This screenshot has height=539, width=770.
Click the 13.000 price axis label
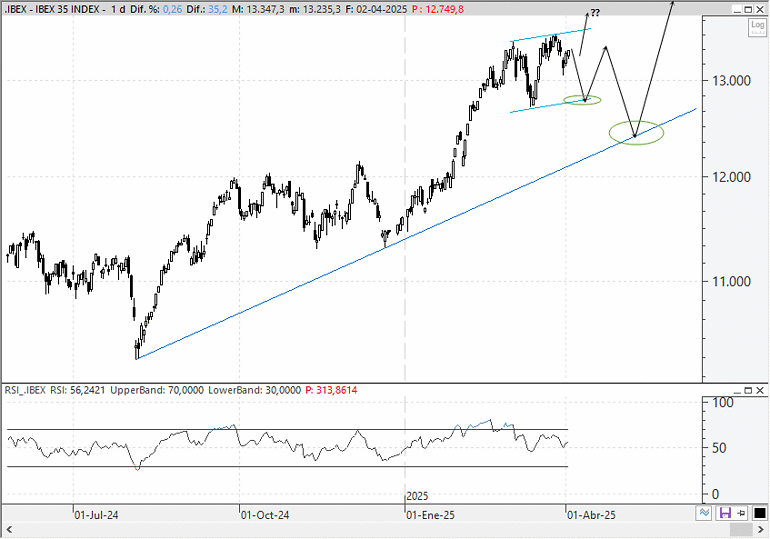pos(731,81)
